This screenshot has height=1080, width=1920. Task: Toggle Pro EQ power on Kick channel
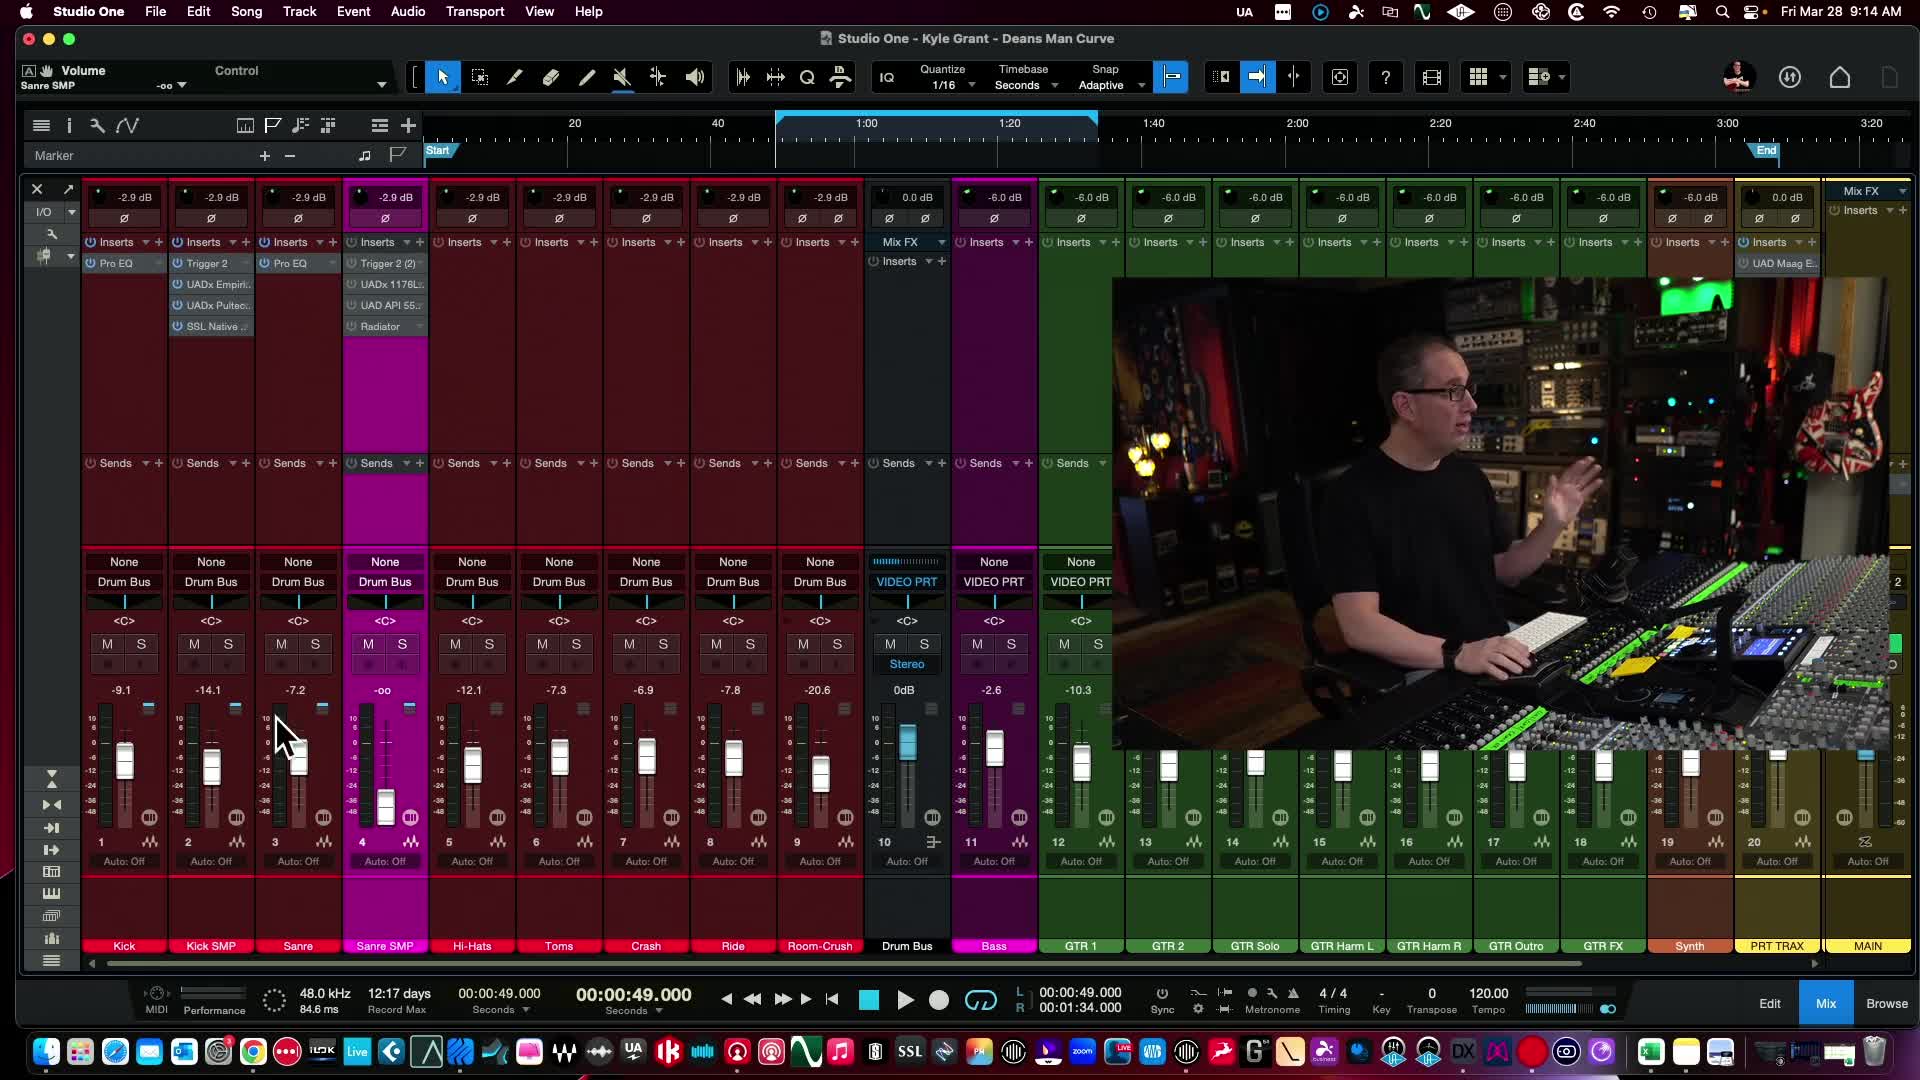coord(91,263)
